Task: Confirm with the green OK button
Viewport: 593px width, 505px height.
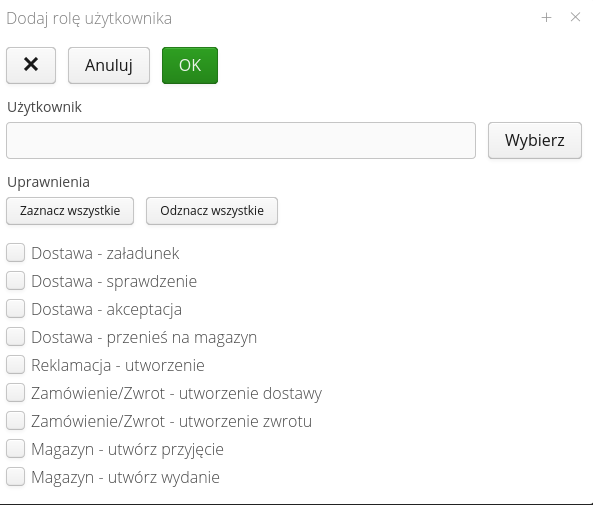Action: click(190, 65)
